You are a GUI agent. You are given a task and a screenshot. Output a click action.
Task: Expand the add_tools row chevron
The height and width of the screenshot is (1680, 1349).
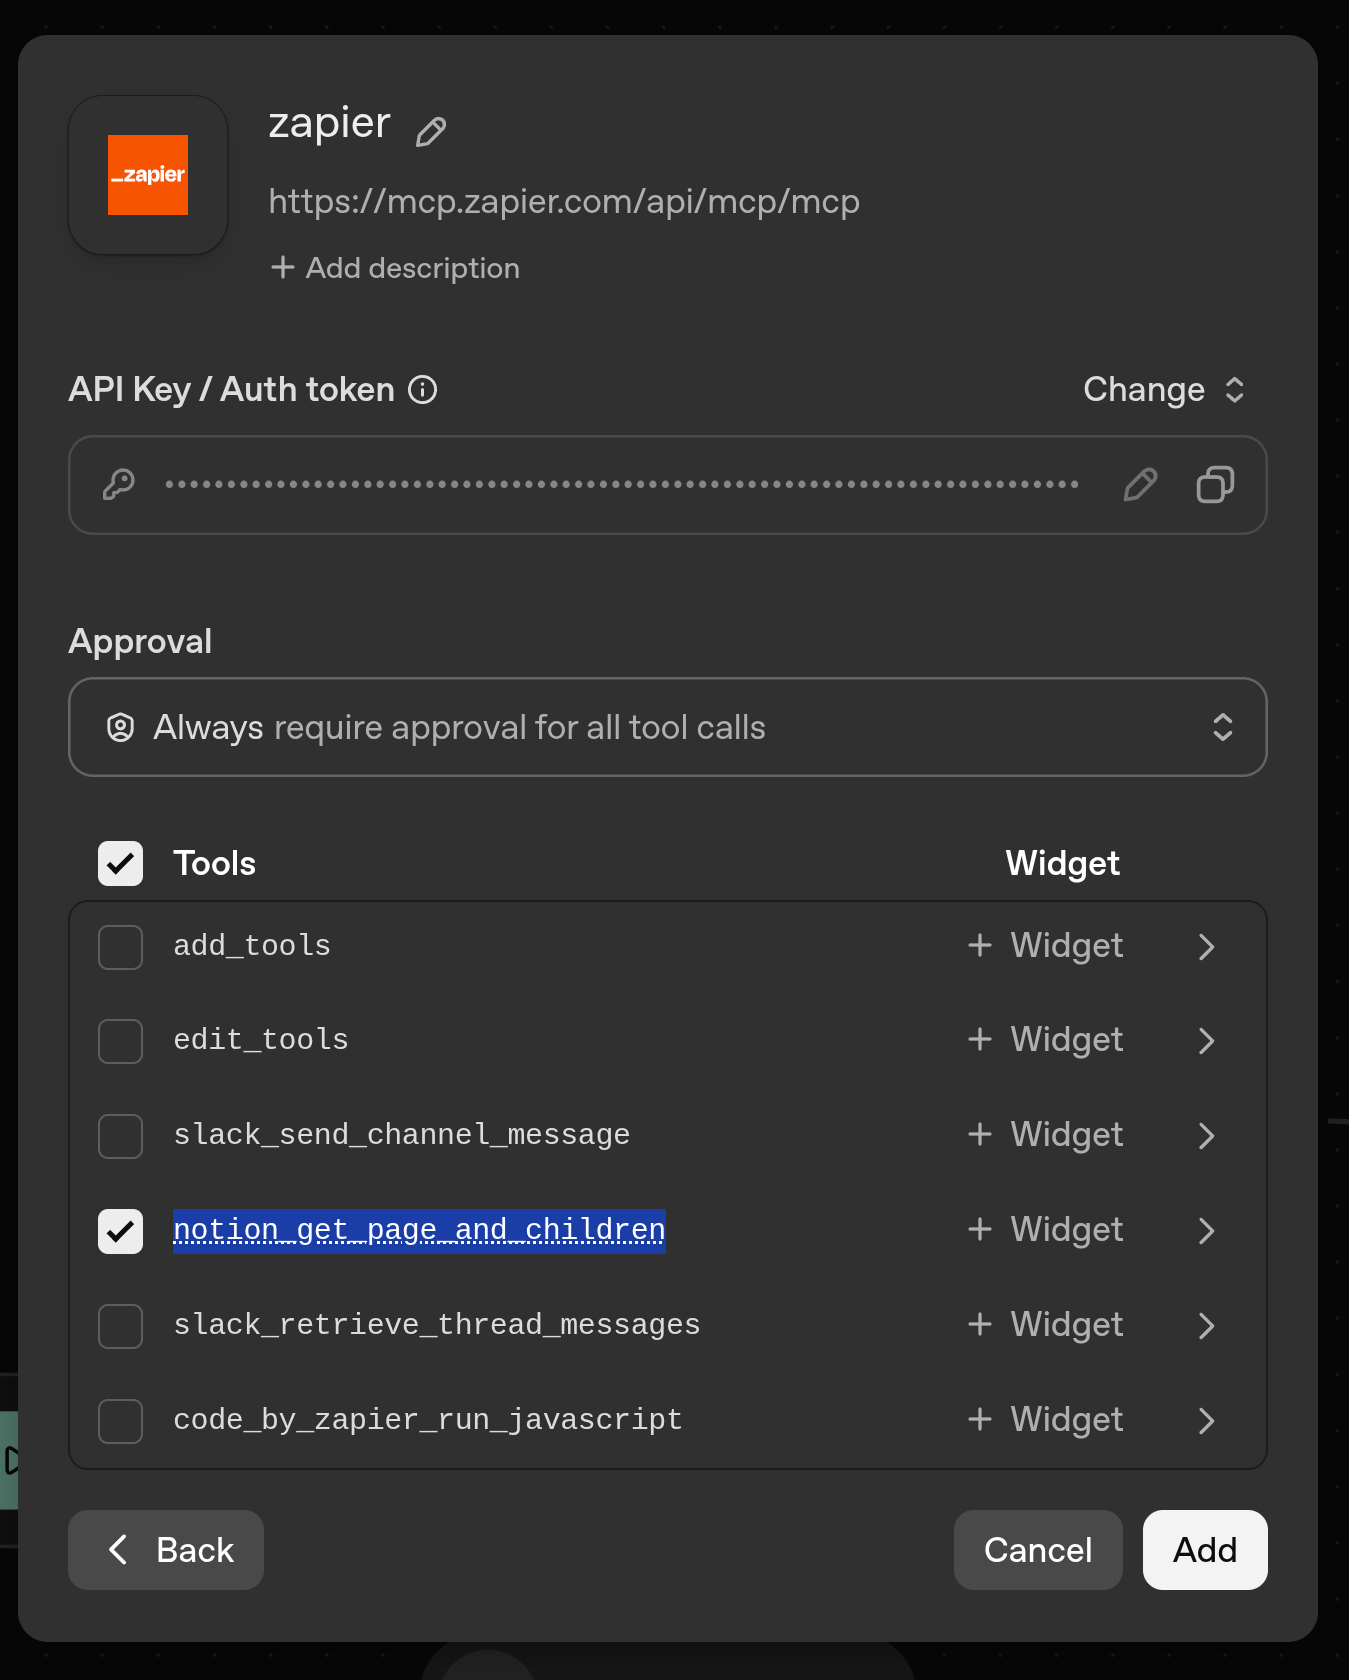pos(1207,946)
